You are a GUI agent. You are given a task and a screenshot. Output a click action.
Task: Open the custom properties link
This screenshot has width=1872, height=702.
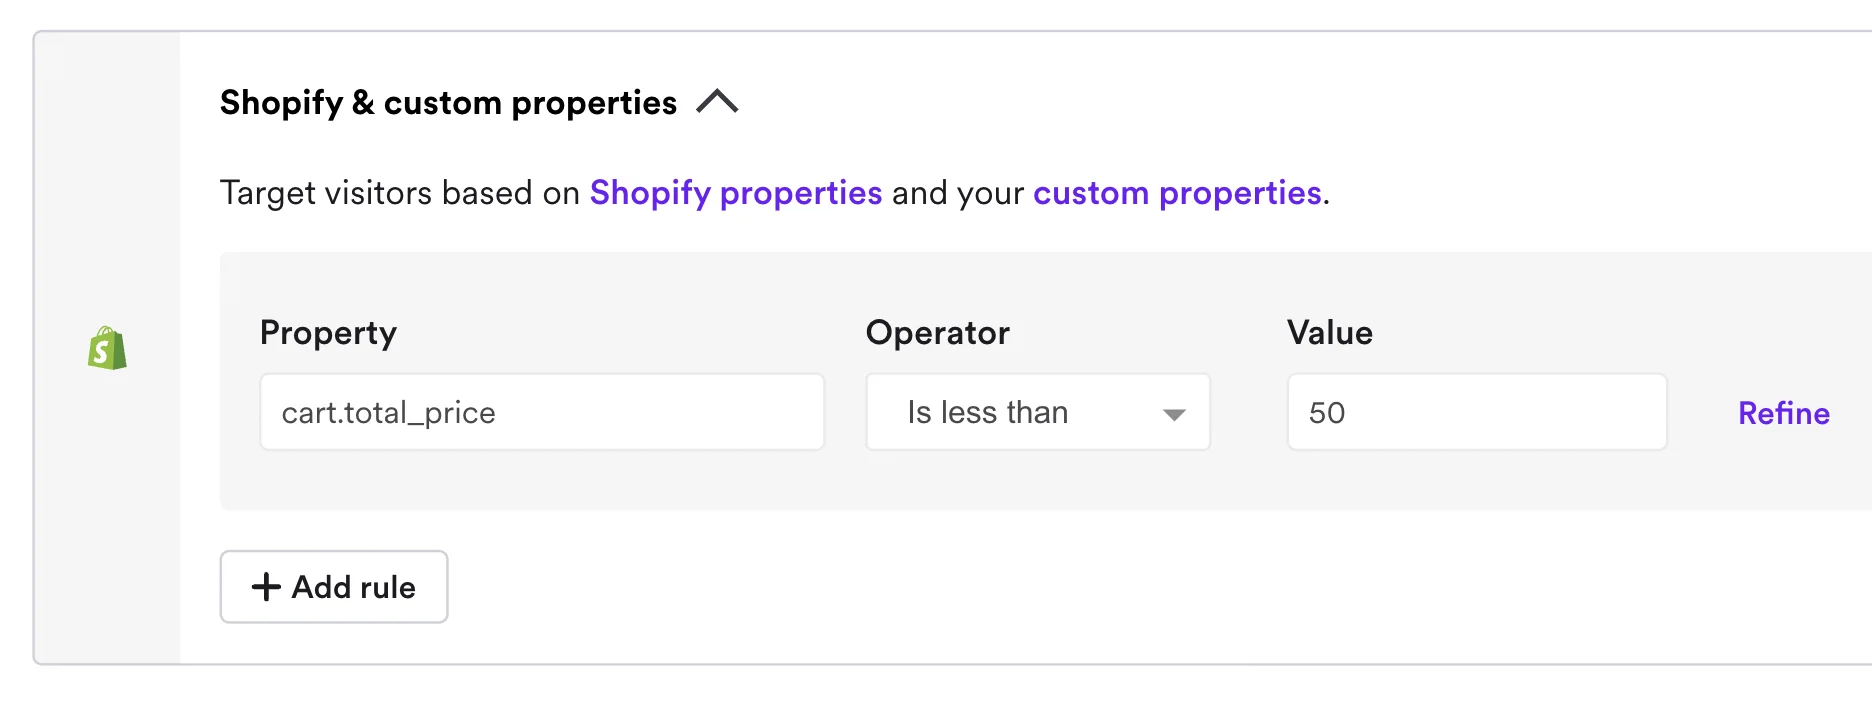(1176, 193)
